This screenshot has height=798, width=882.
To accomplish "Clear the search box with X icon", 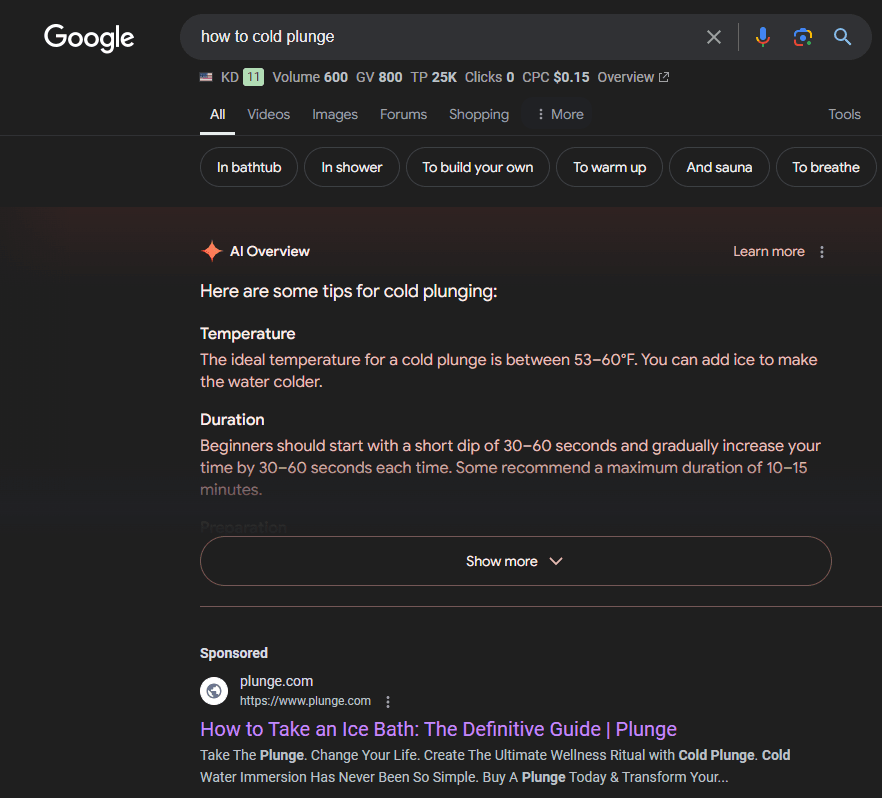I will tap(713, 37).
